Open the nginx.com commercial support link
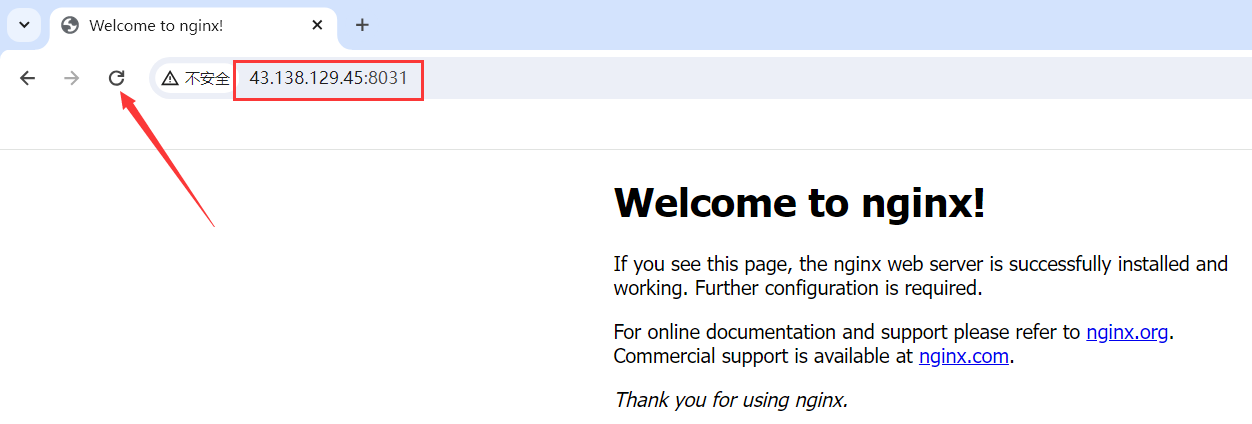The width and height of the screenshot is (1252, 424). [964, 356]
